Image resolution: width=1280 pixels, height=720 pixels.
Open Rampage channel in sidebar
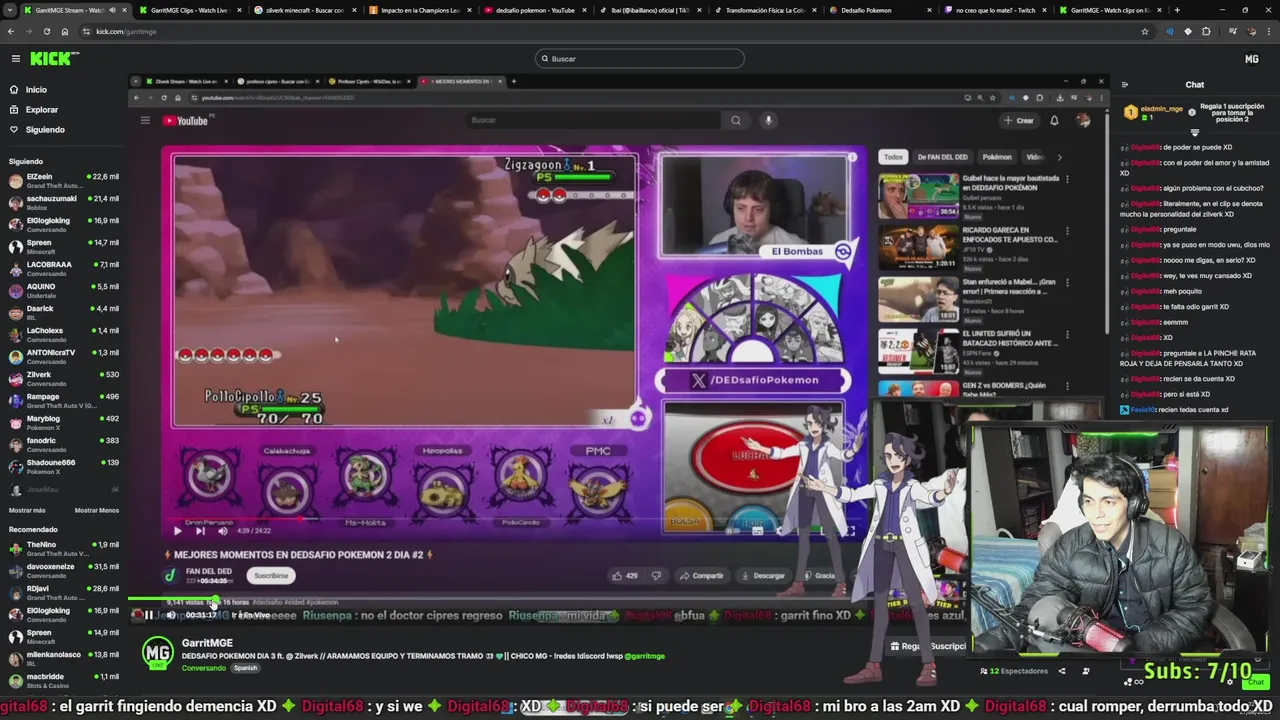coord(64,400)
